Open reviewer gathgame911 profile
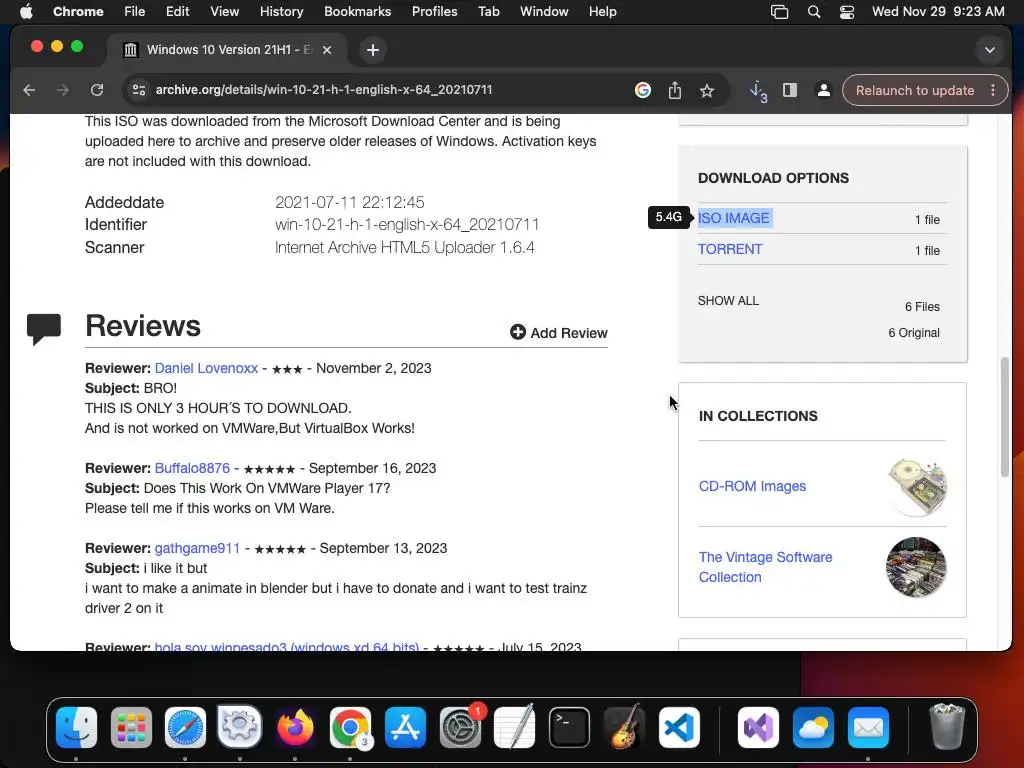This screenshot has width=1024, height=768. pyautogui.click(x=197, y=548)
